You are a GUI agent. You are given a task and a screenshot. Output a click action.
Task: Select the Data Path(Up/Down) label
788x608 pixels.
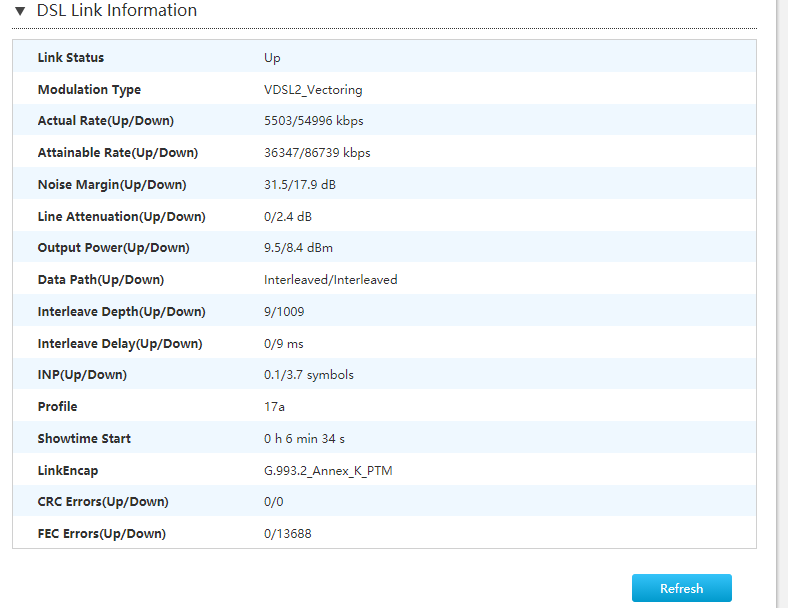101,279
